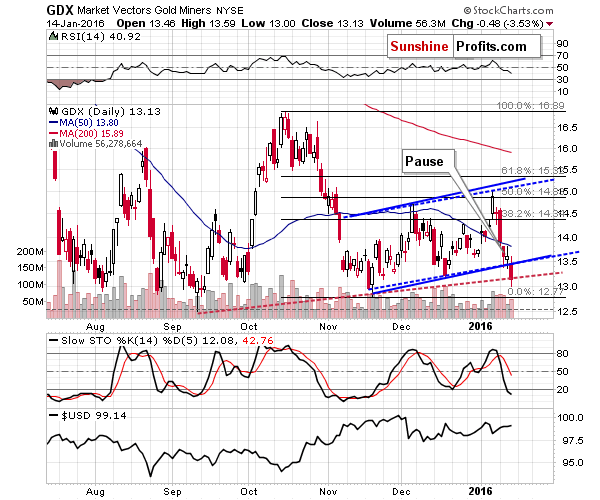The height and width of the screenshot is (500, 600).
Task: Click the RSI(14) 40.92 label
Action: pyautogui.click(x=101, y=37)
